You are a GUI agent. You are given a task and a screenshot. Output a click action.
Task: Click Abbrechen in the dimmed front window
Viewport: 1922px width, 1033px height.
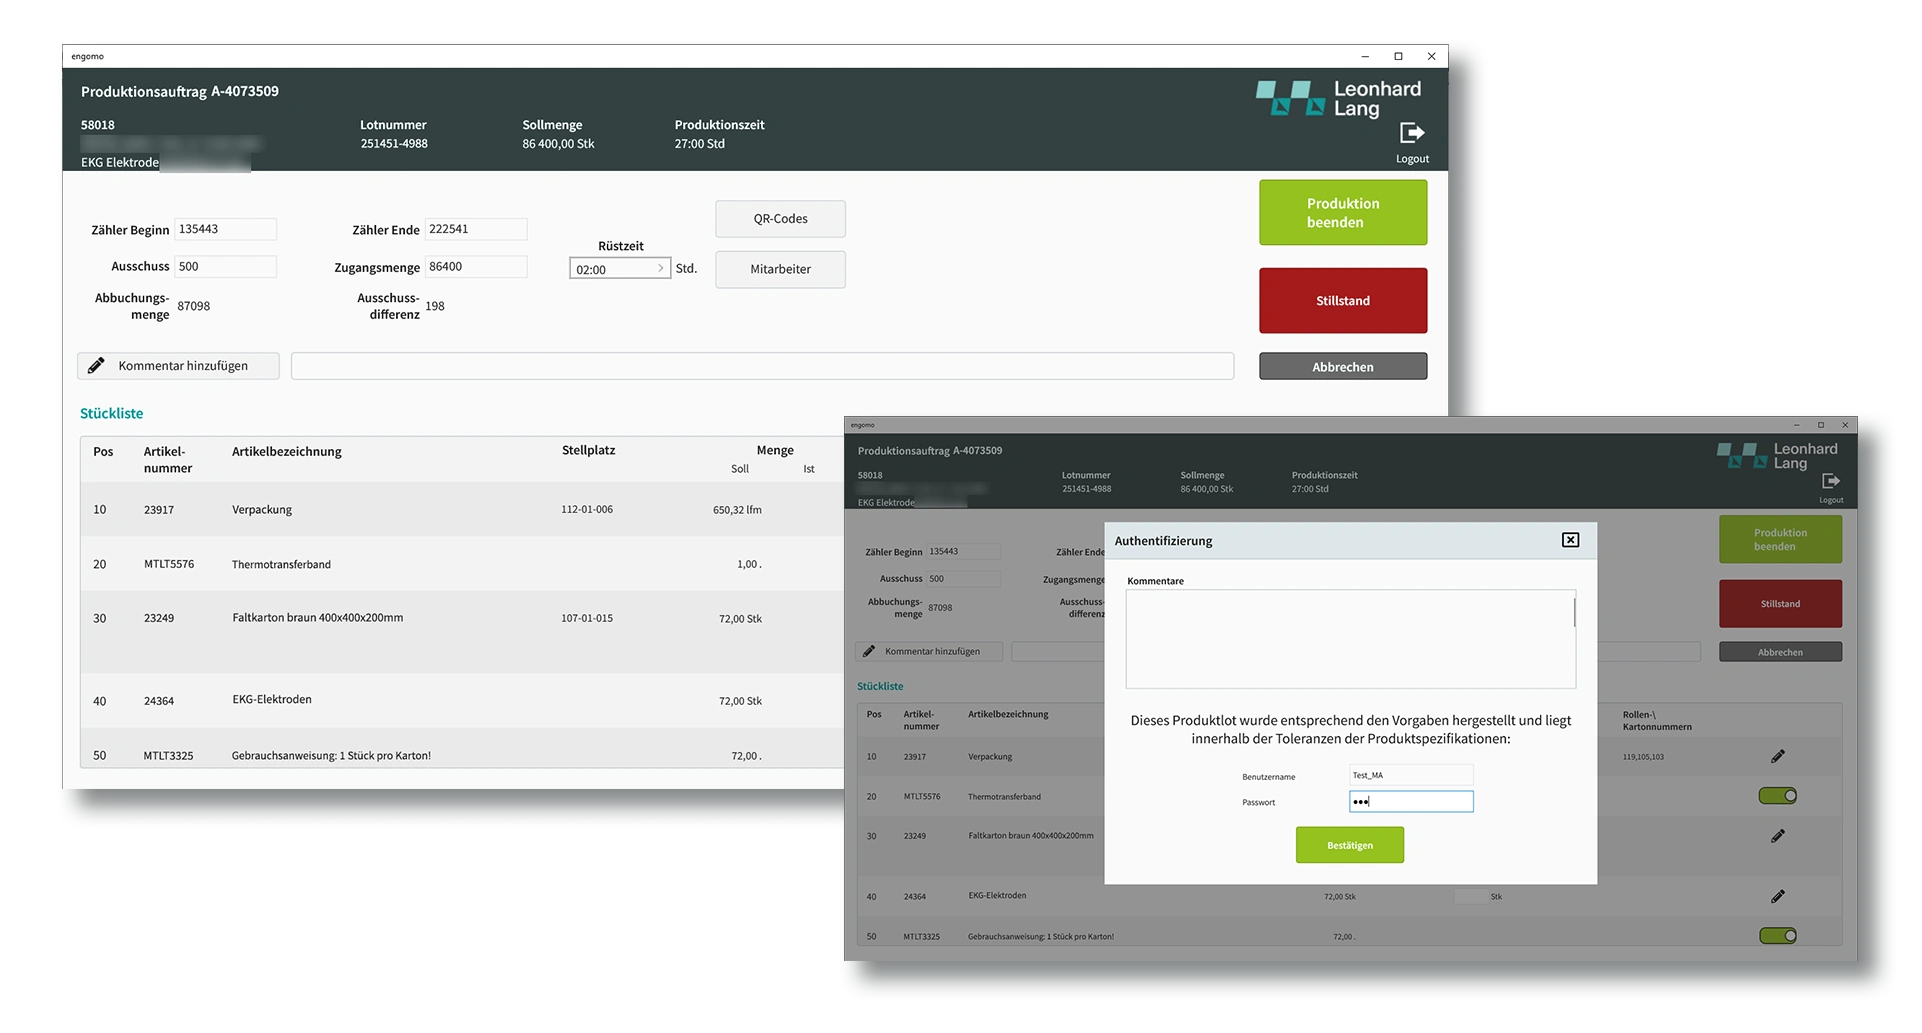pyautogui.click(x=1780, y=652)
